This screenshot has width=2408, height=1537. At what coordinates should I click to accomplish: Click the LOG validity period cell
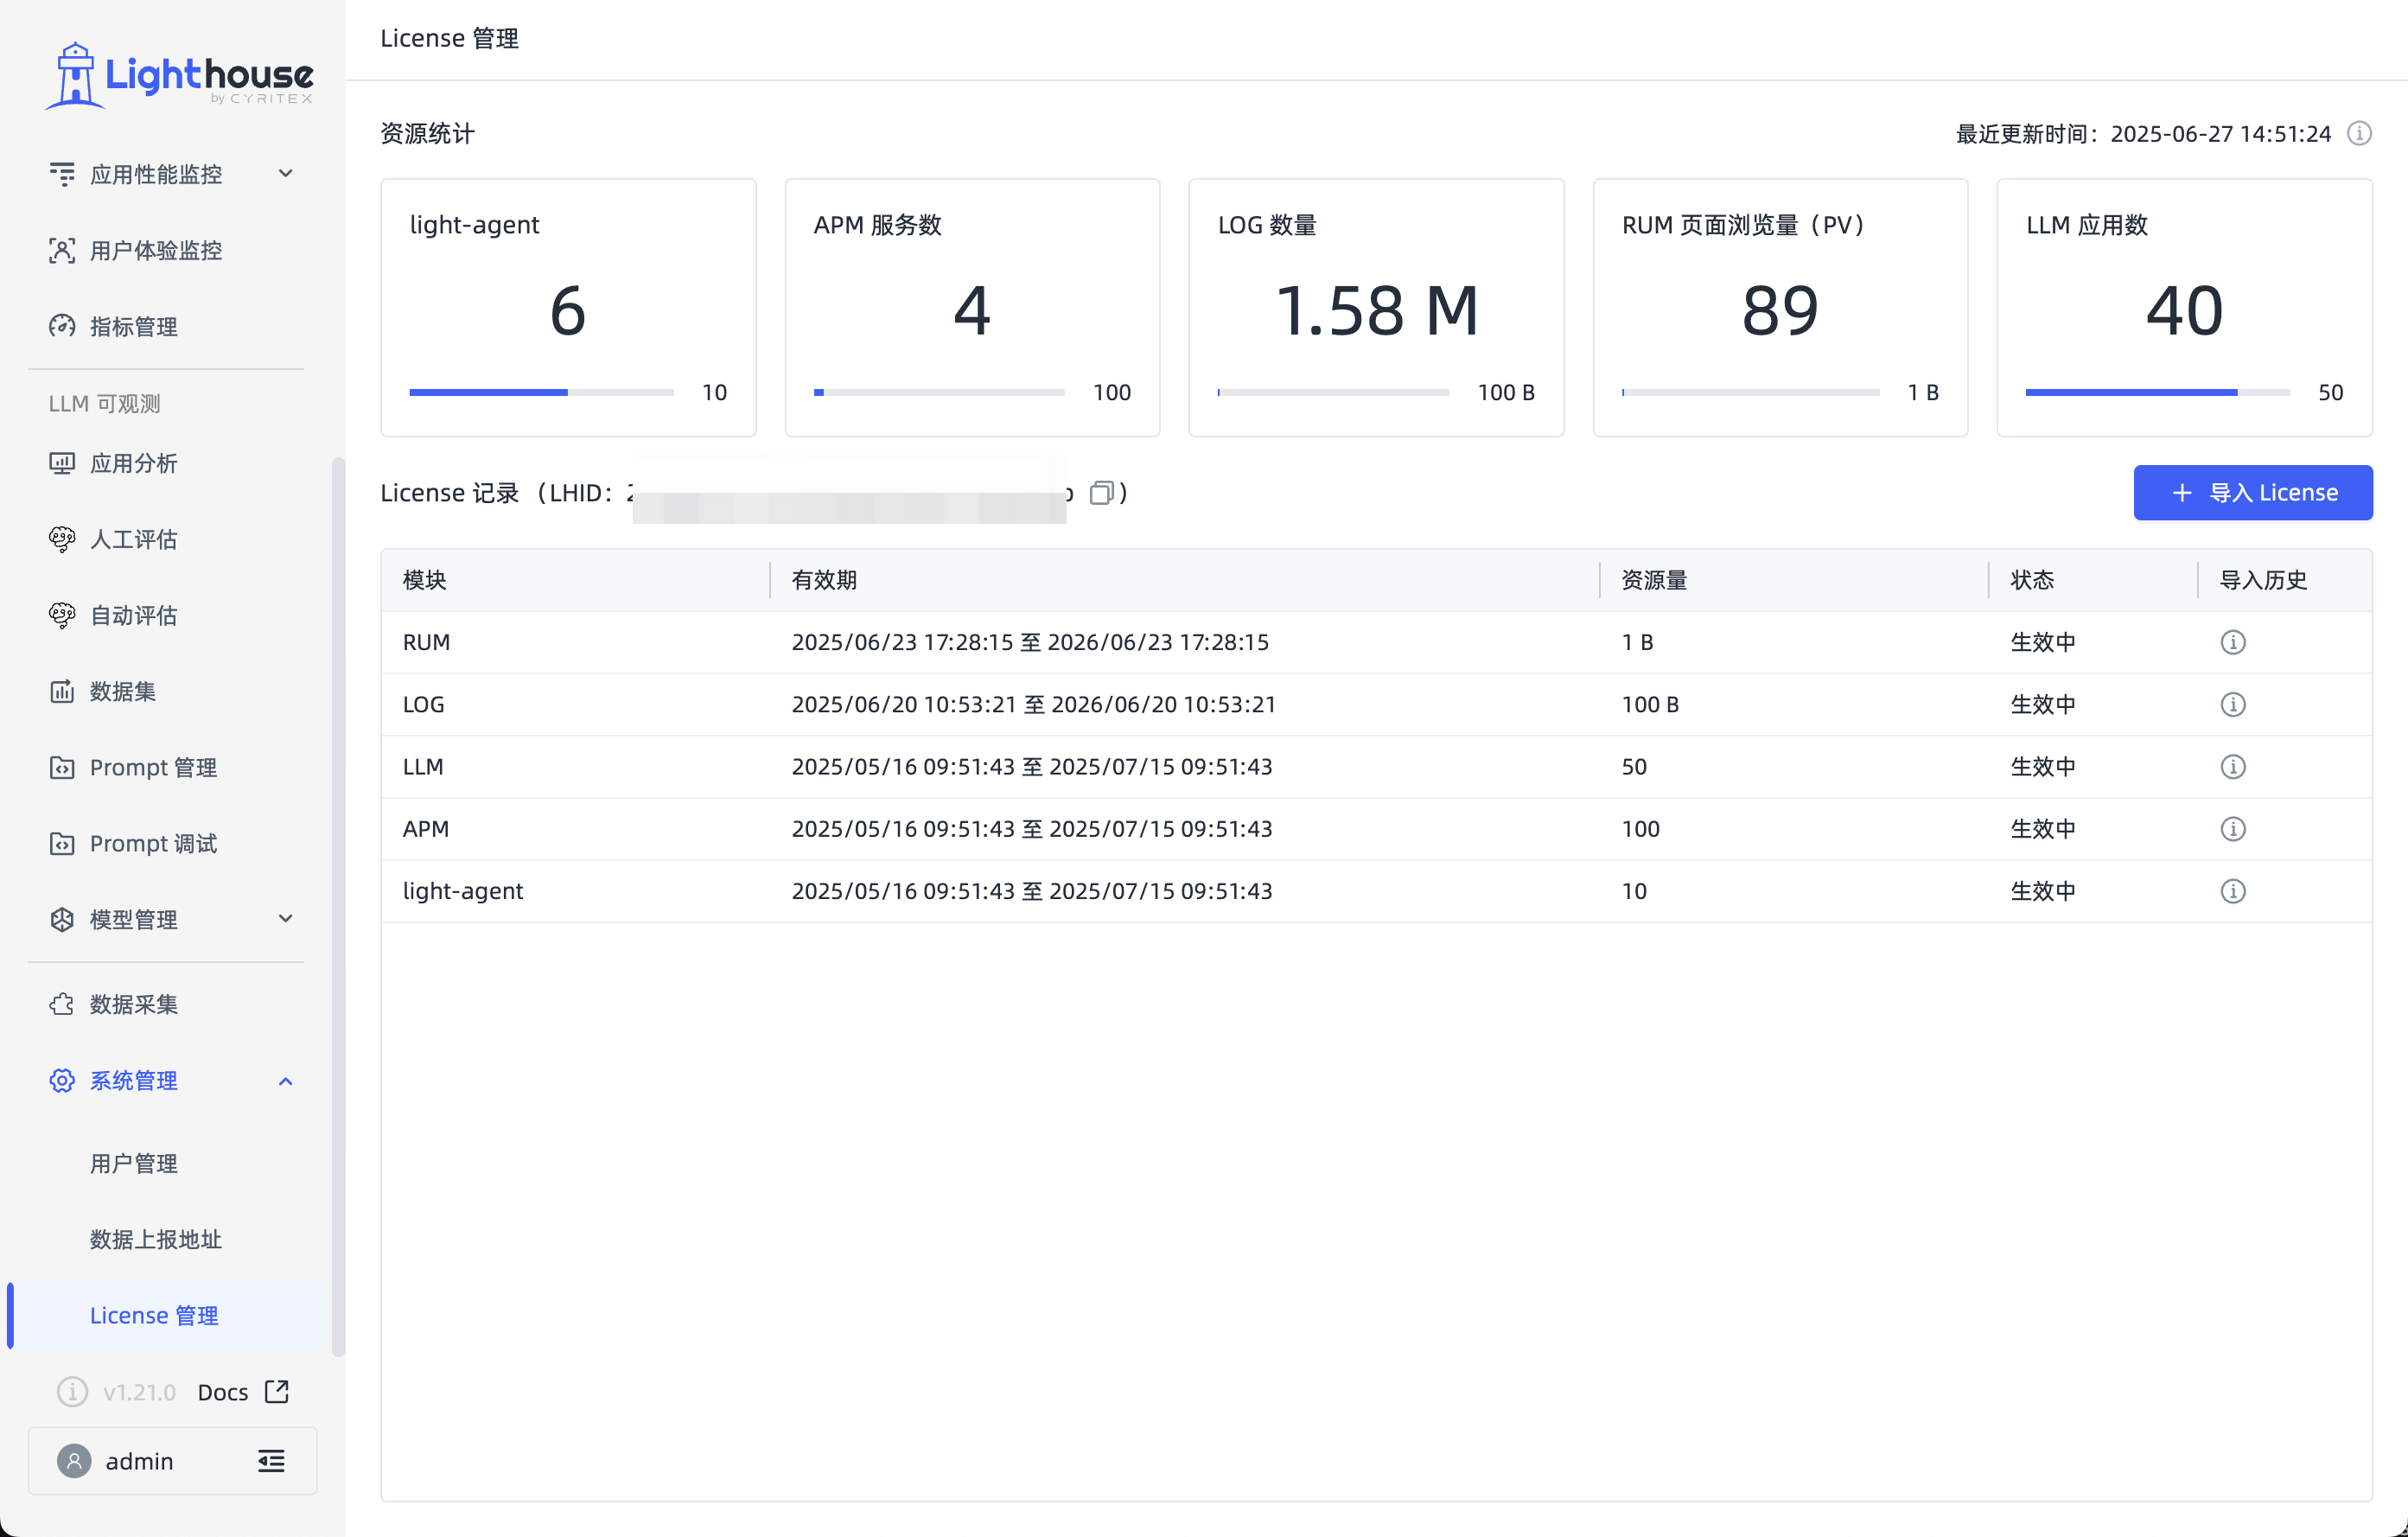point(1034,704)
